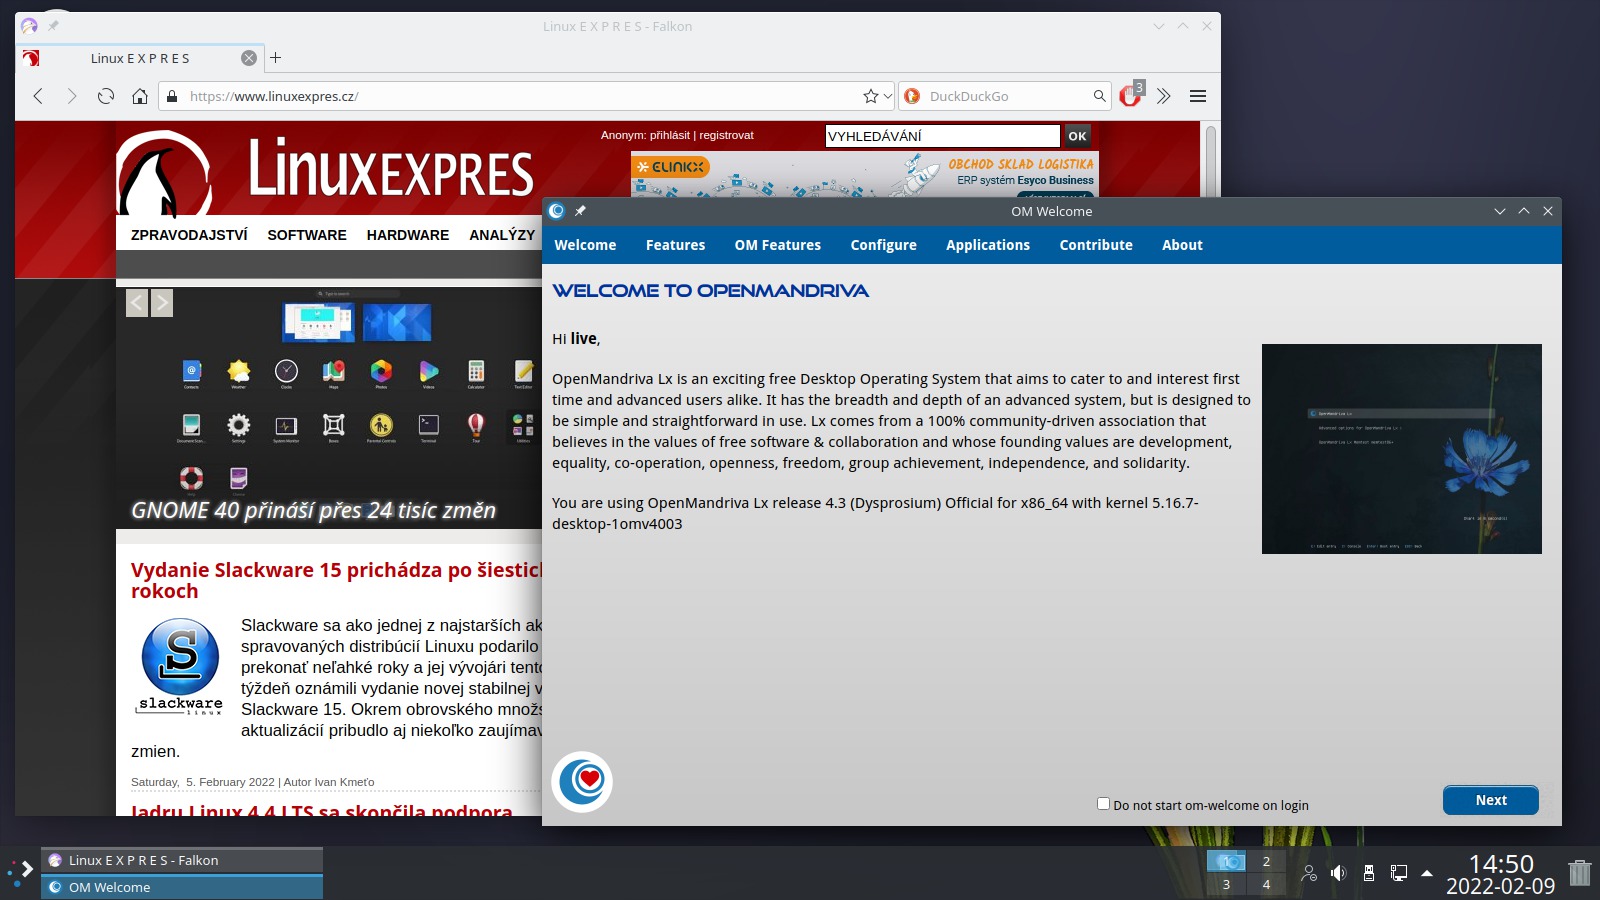Image resolution: width=1600 pixels, height=900 pixels.
Task: Show previous slide in the article carousel
Action: pyautogui.click(x=137, y=303)
